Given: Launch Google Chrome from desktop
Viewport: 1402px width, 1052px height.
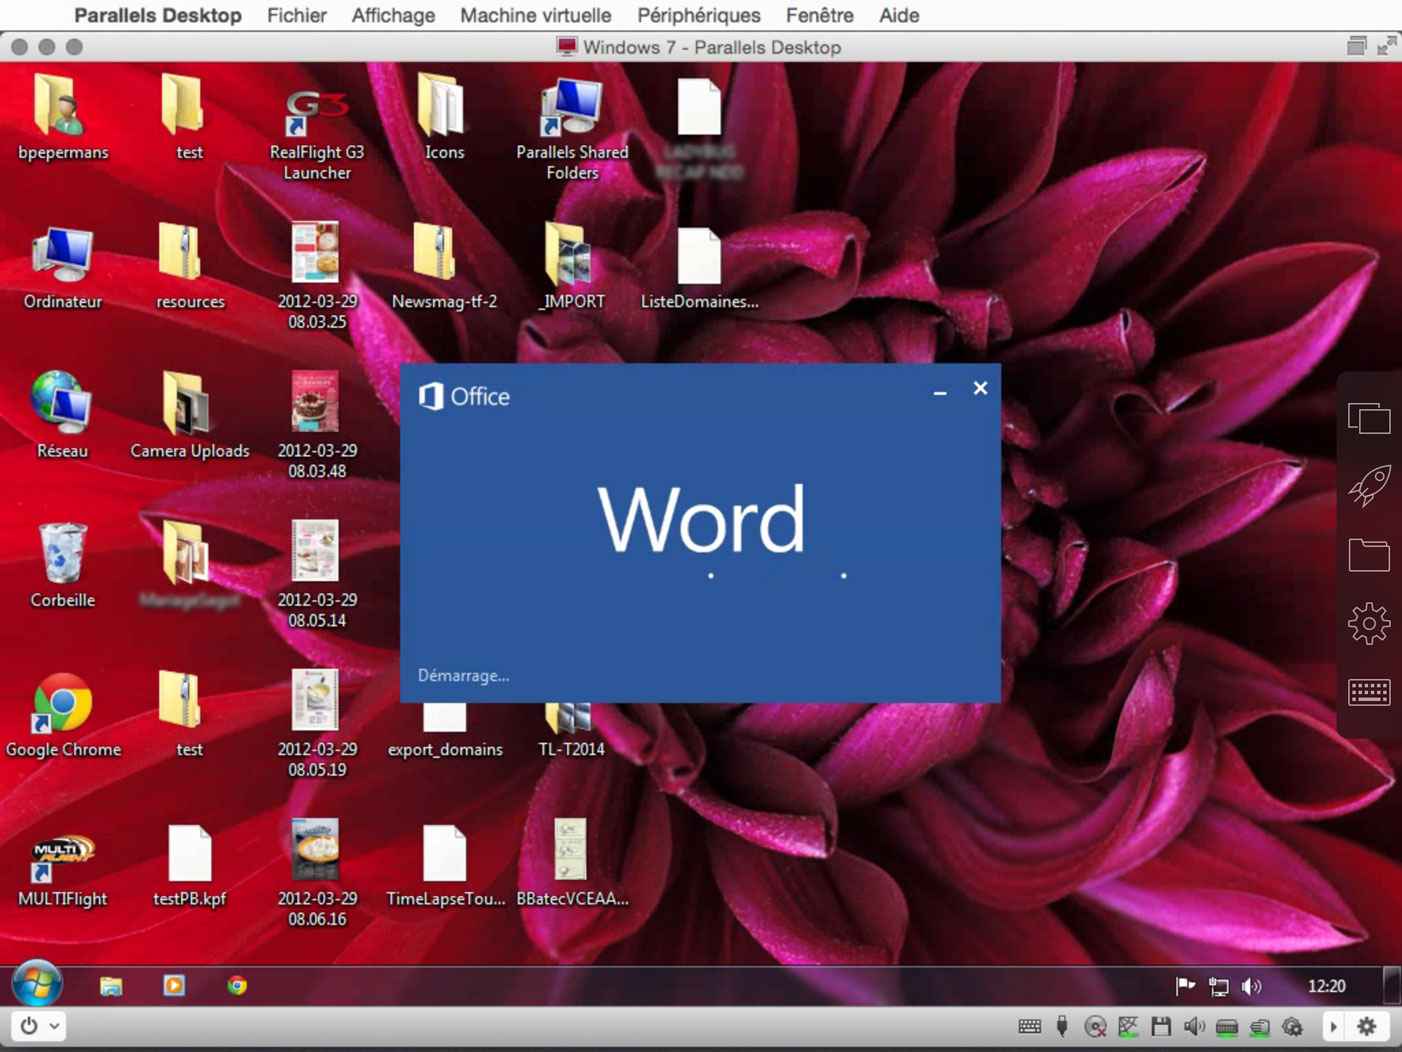Looking at the screenshot, I should point(63,715).
